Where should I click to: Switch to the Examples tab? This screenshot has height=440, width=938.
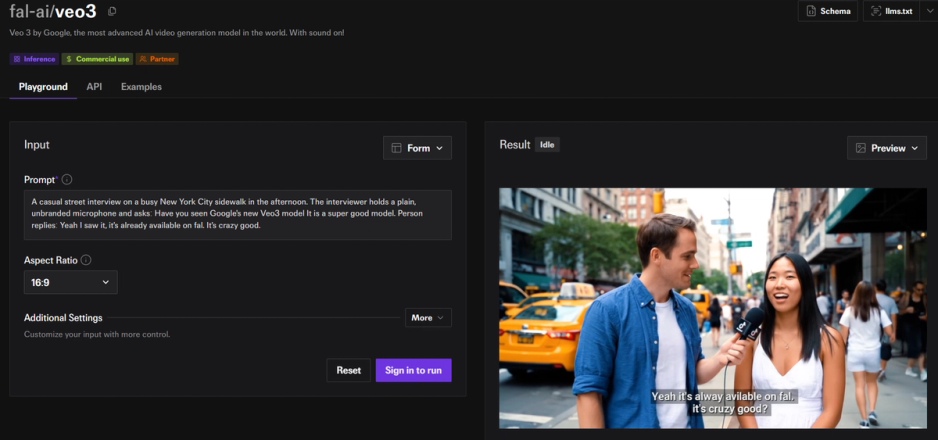[x=141, y=87]
